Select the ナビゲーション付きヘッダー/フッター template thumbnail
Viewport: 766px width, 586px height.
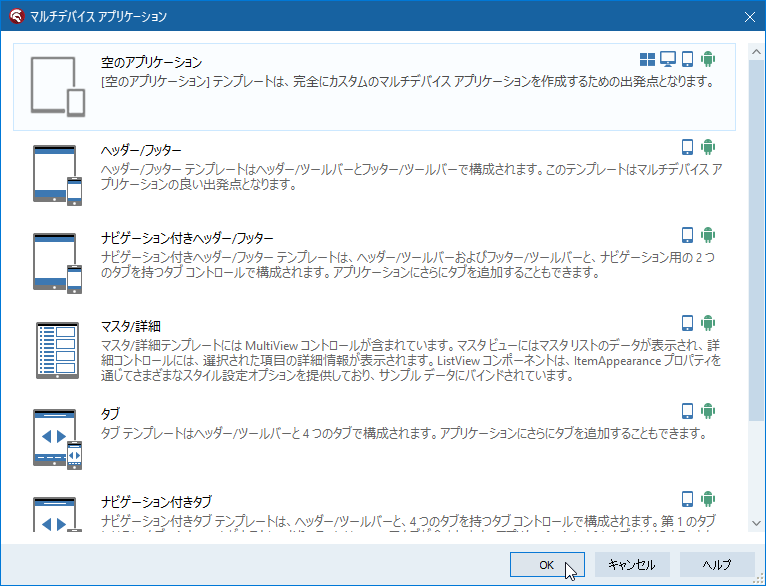(x=58, y=263)
